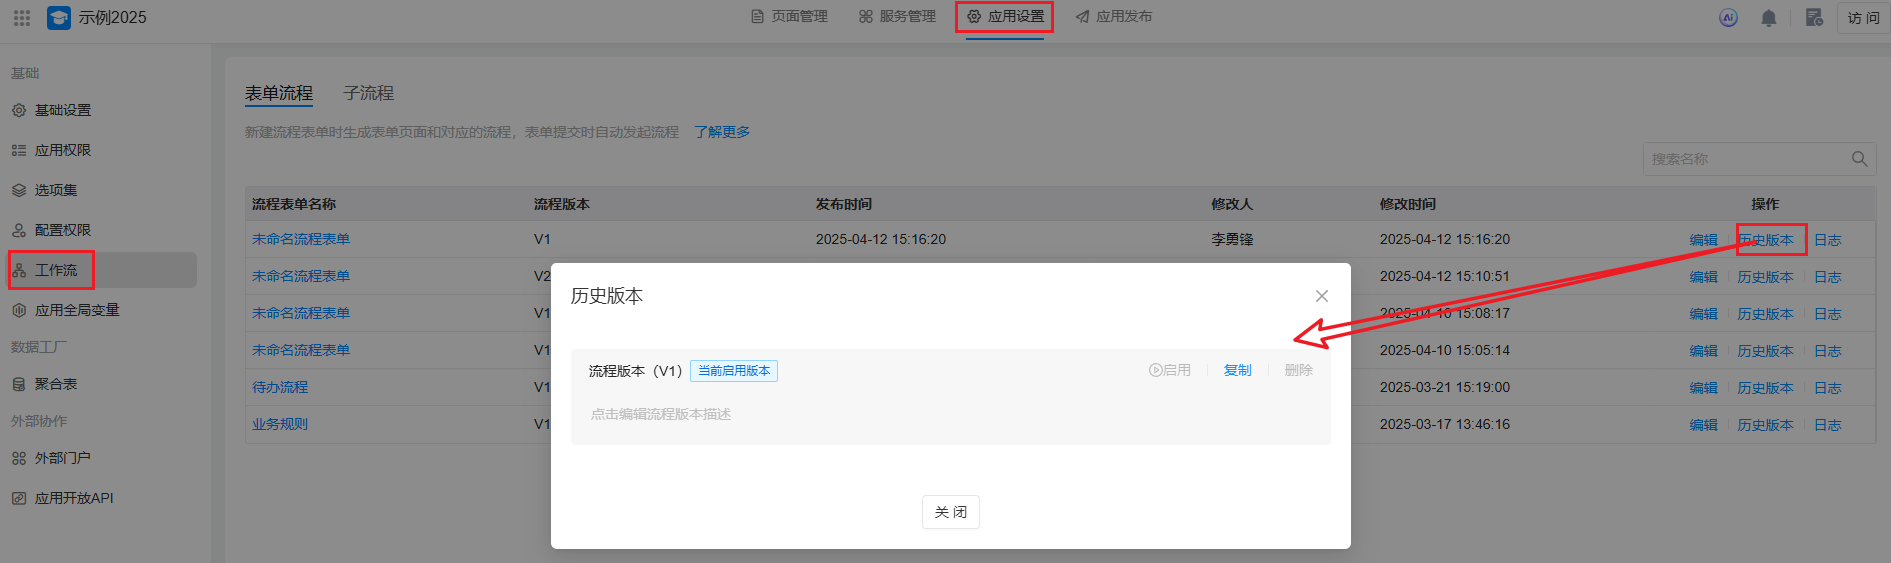
Task: Close the 历史版本 dialog with X
Action: pos(1321,296)
